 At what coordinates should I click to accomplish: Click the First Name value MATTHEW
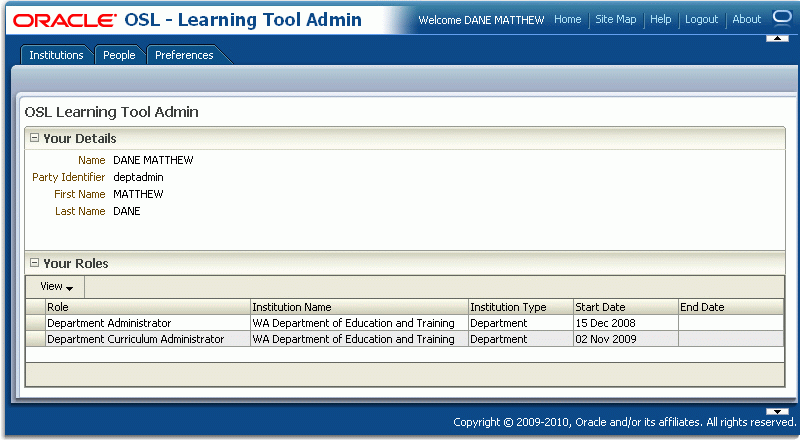[138, 194]
